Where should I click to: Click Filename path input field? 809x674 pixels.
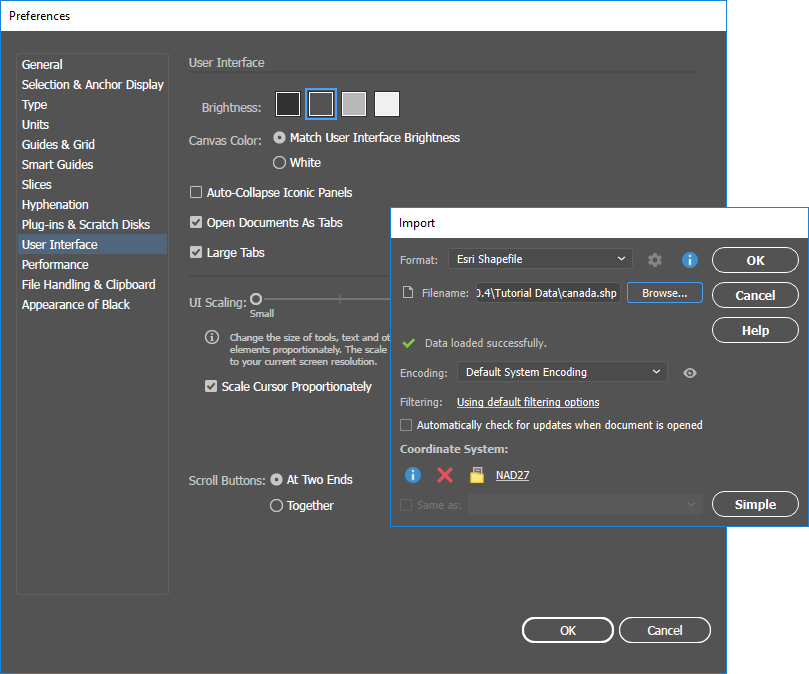(548, 293)
